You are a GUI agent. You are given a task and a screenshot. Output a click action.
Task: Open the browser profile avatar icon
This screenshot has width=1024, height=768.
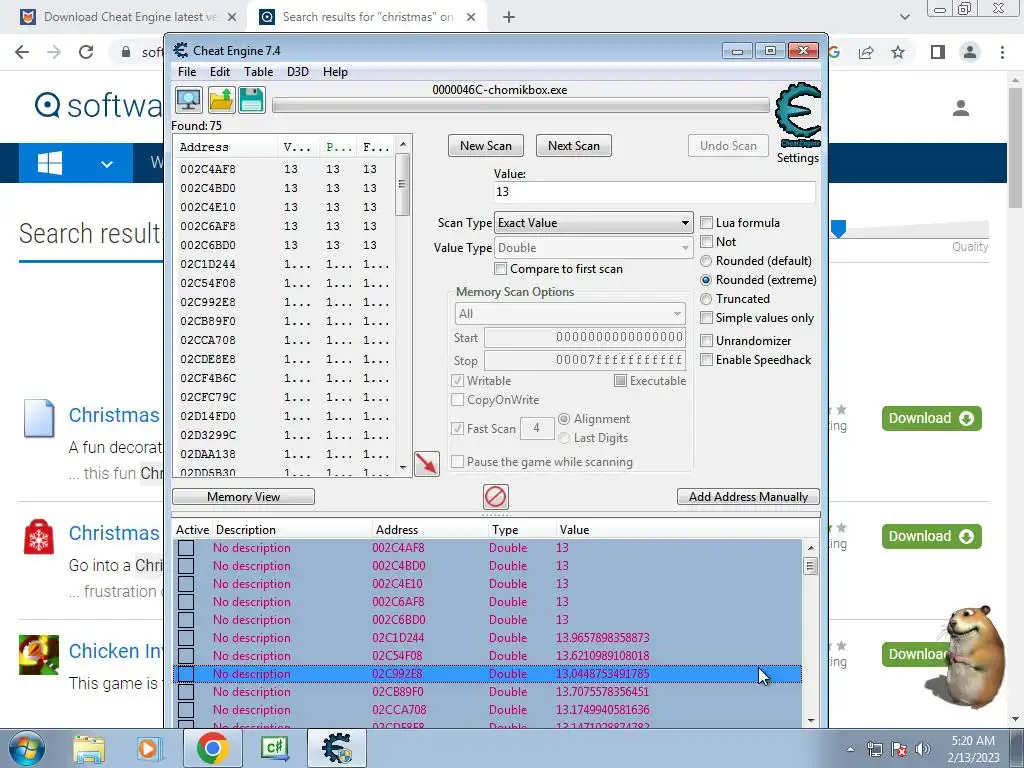[x=970, y=52]
